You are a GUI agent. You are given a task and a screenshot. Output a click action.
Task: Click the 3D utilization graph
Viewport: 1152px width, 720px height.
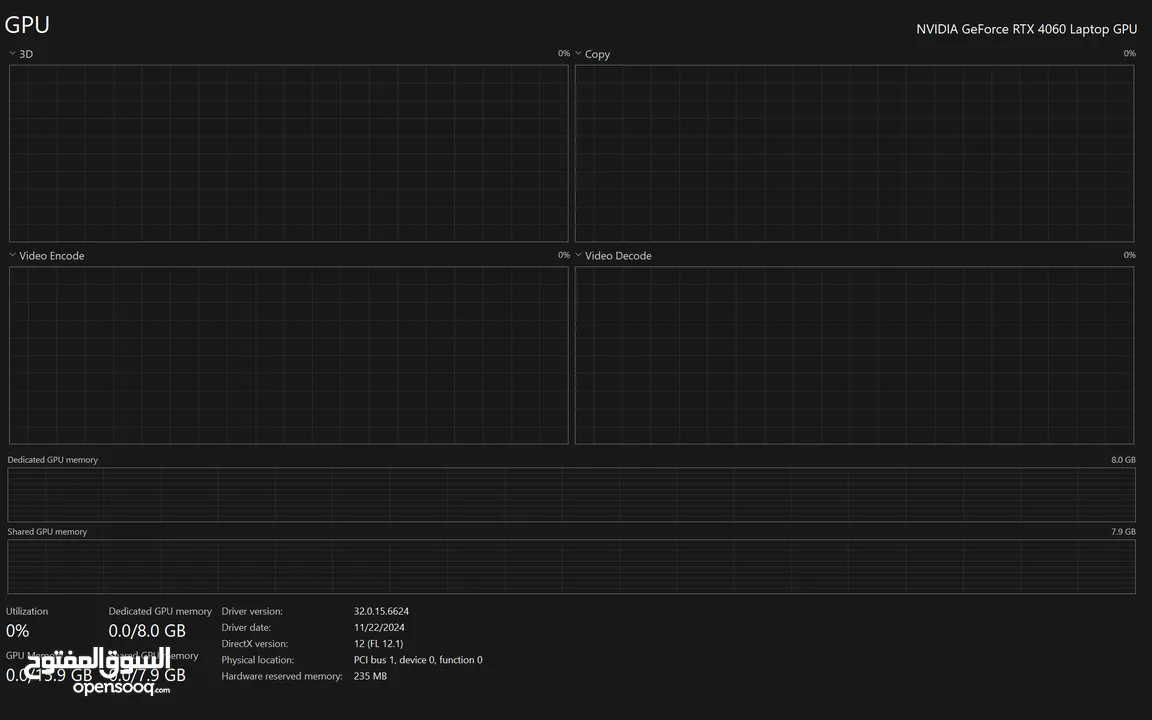[289, 153]
